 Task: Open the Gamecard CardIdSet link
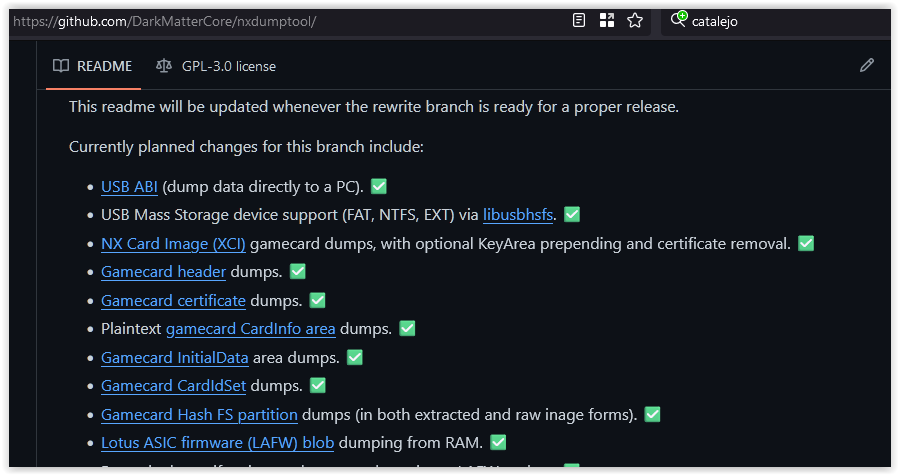click(x=173, y=386)
